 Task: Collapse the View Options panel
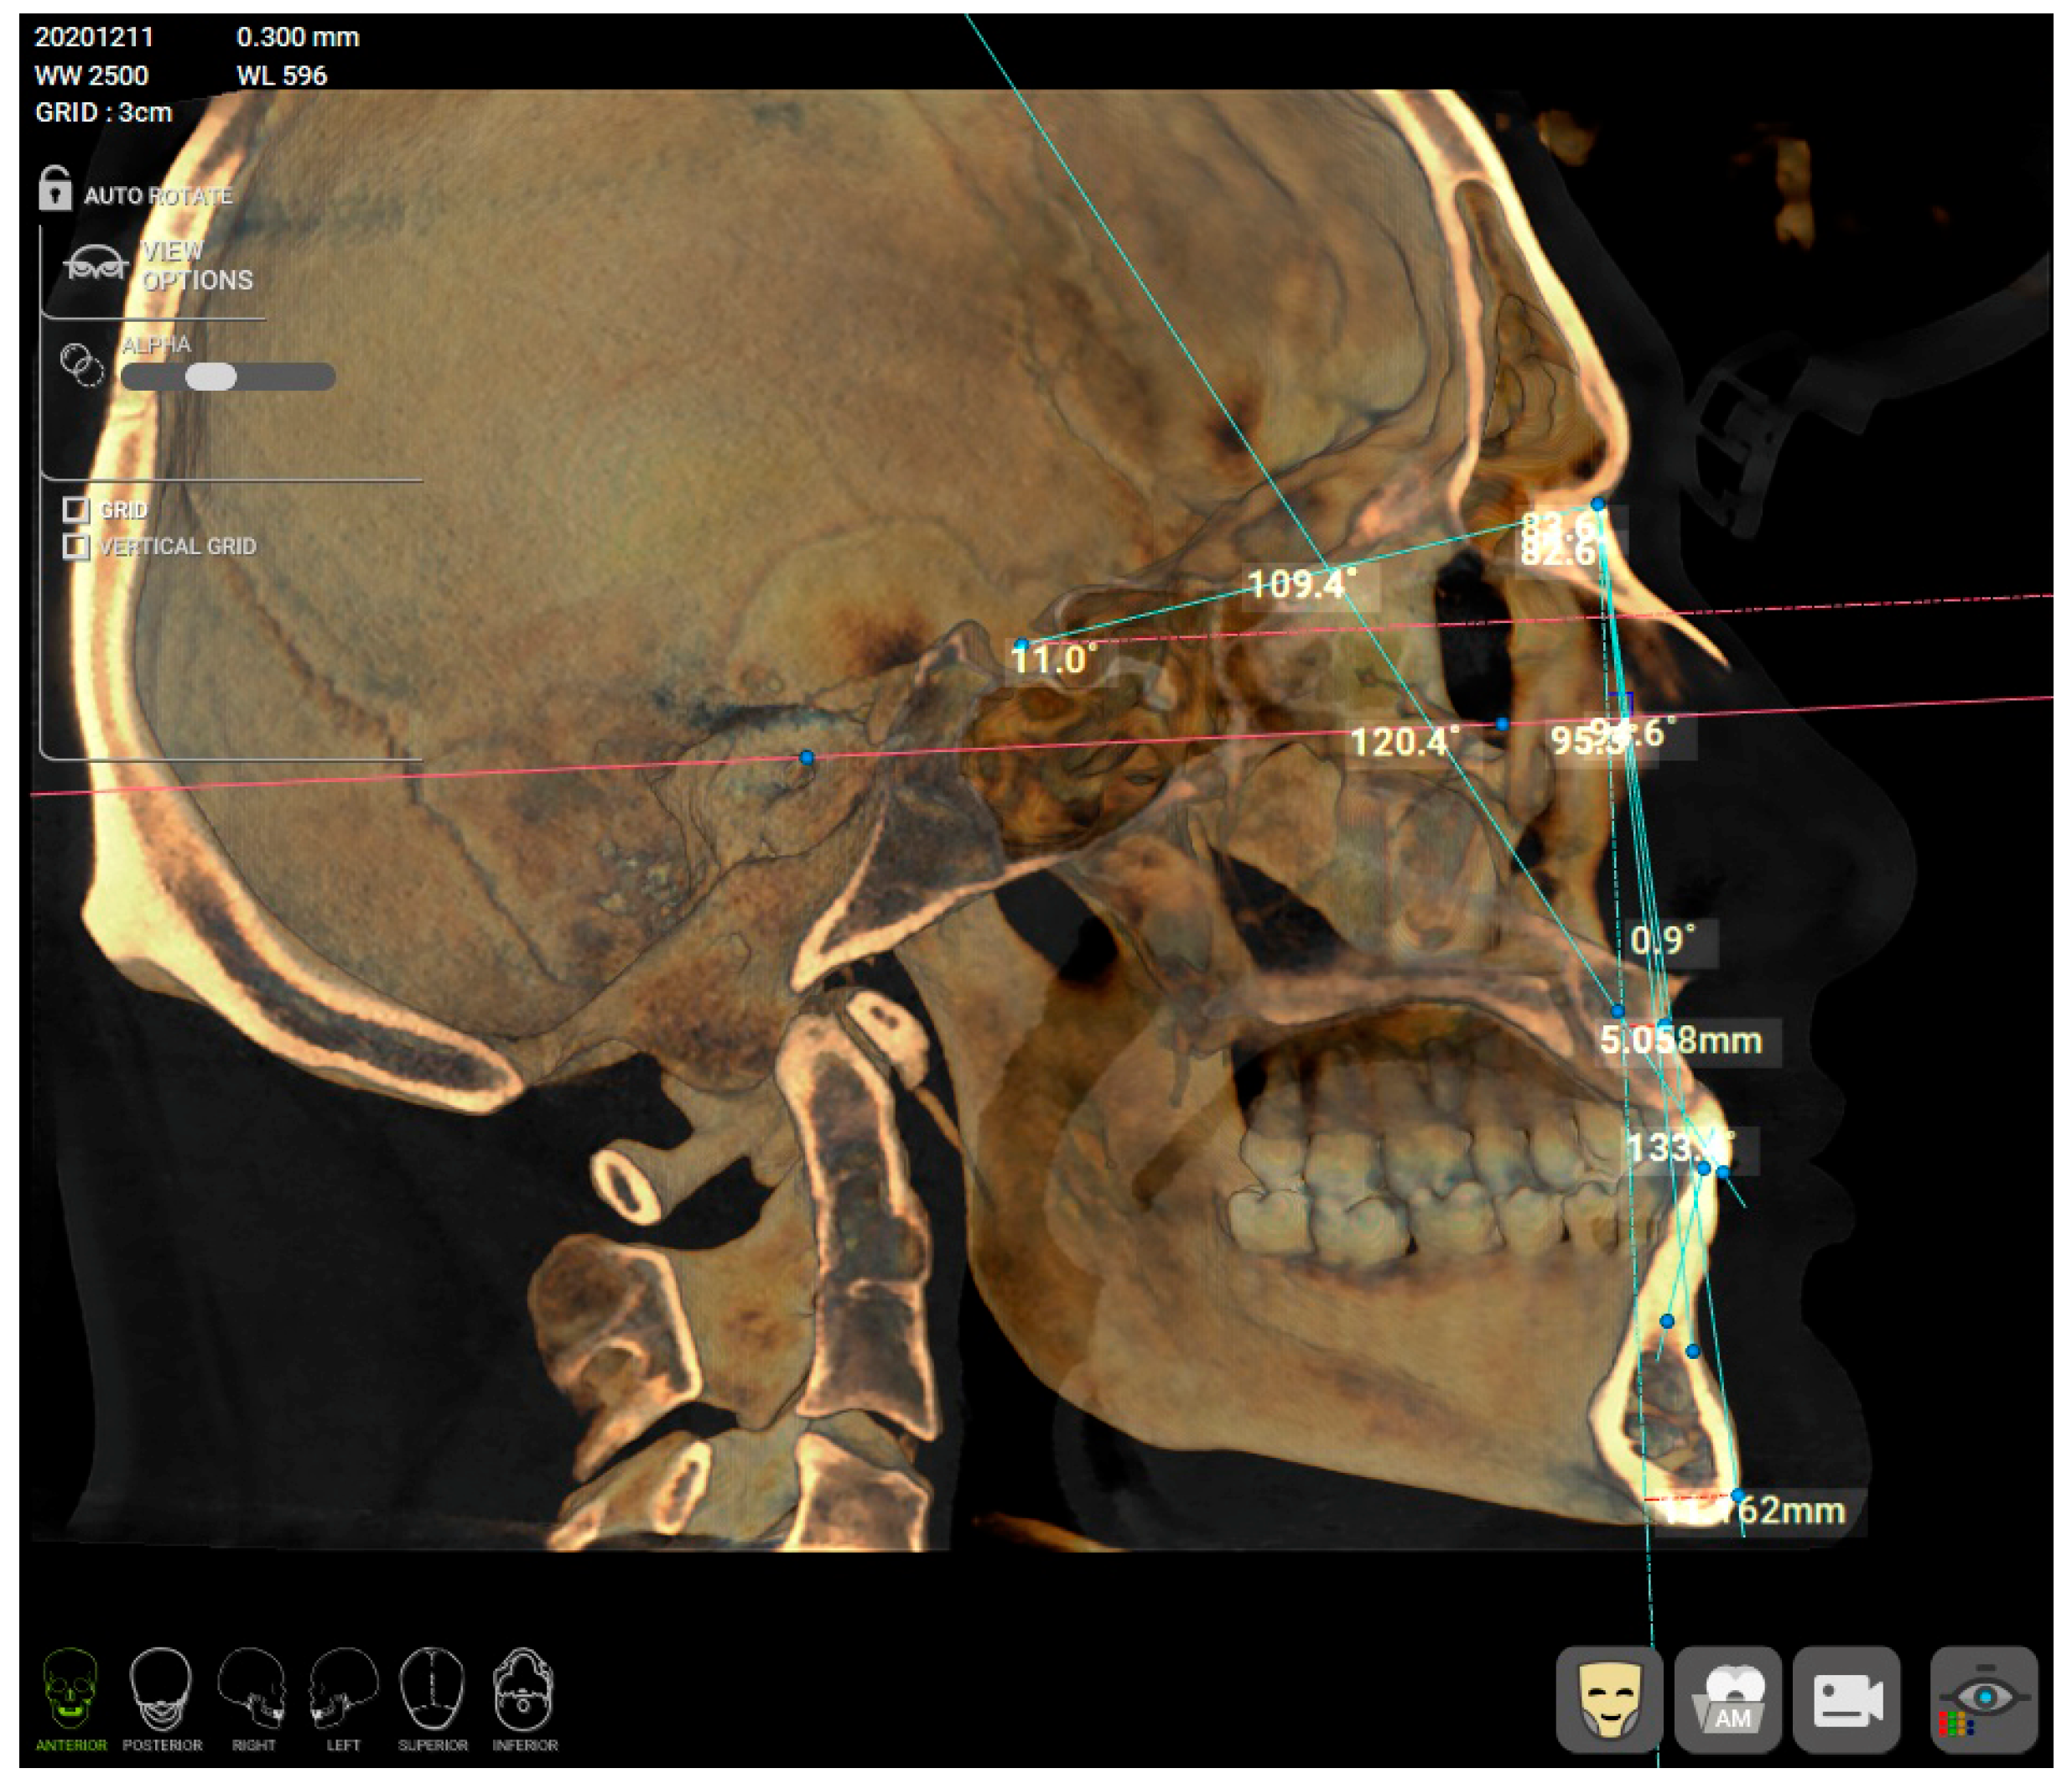pos(96,266)
